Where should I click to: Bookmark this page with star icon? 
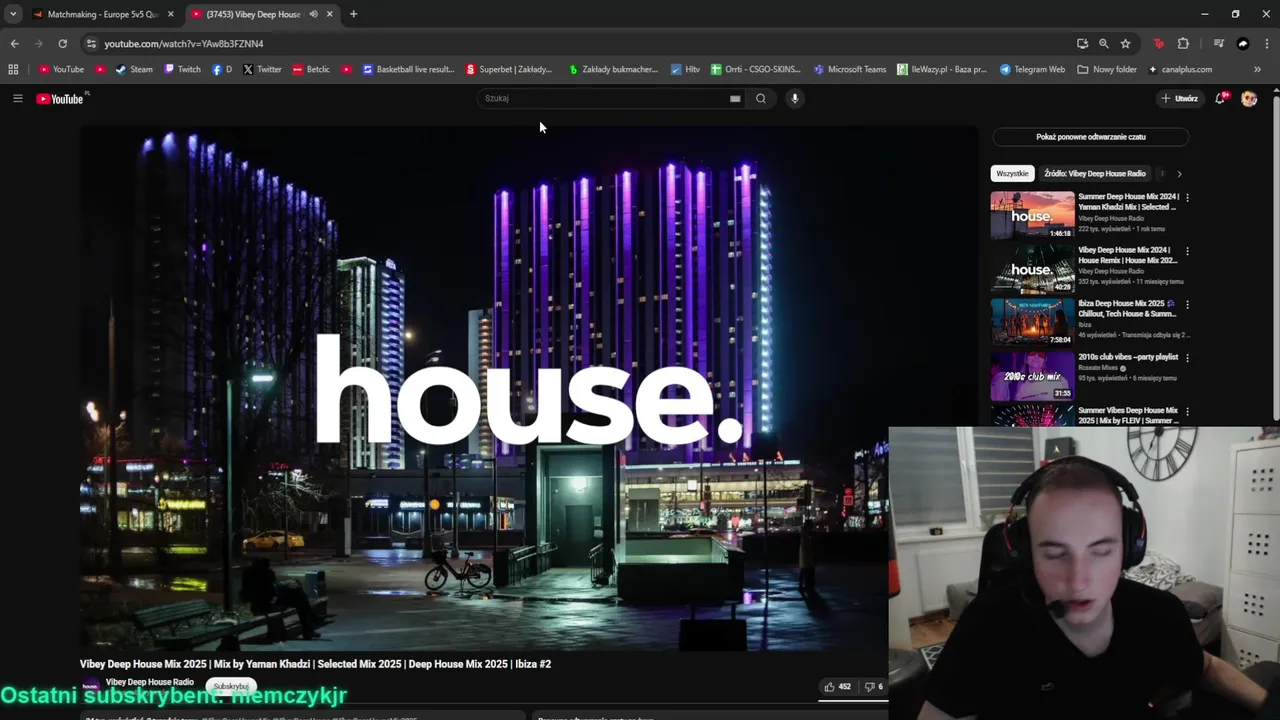[x=1125, y=44]
